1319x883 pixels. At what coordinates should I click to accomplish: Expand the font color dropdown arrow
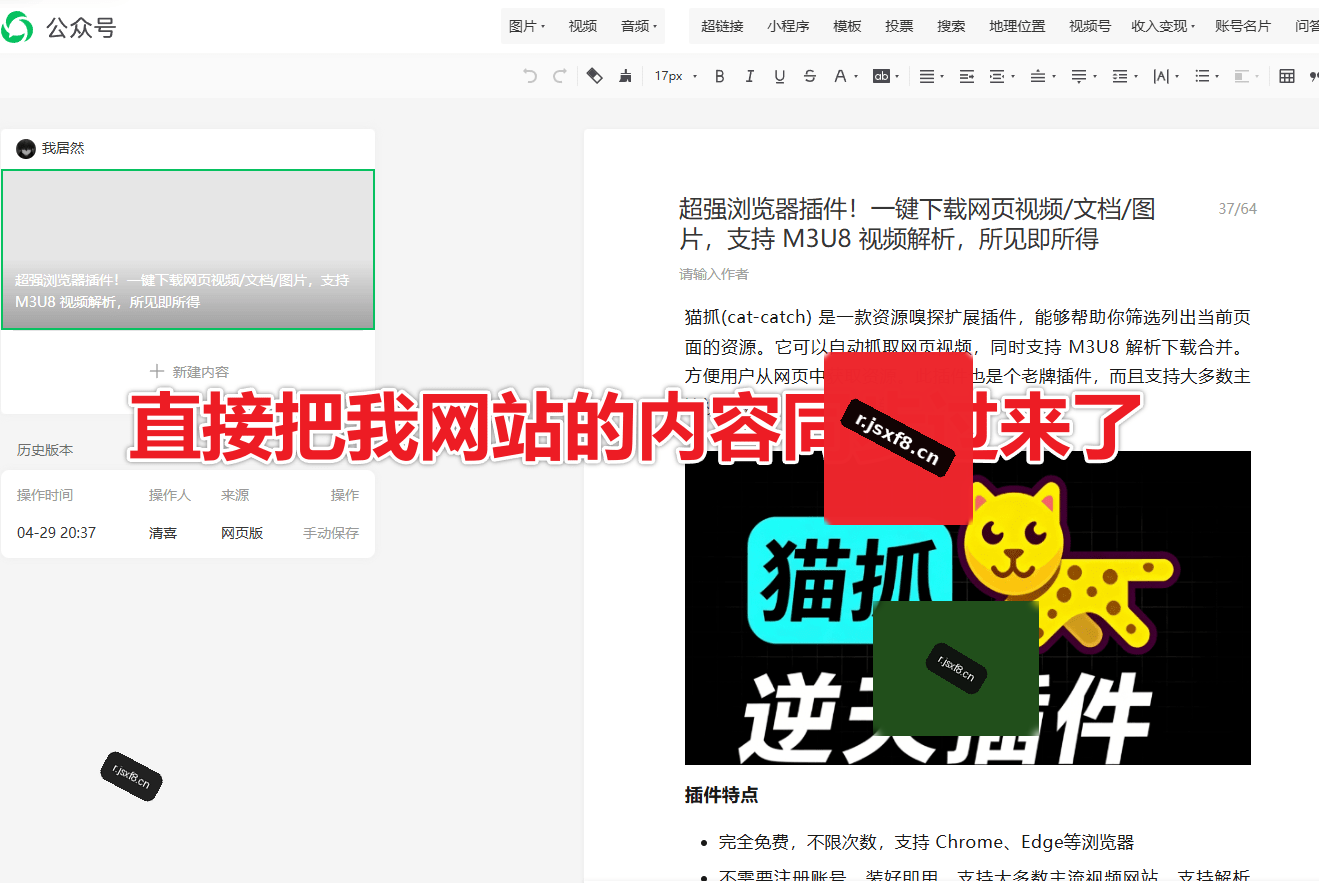pyautogui.click(x=857, y=77)
